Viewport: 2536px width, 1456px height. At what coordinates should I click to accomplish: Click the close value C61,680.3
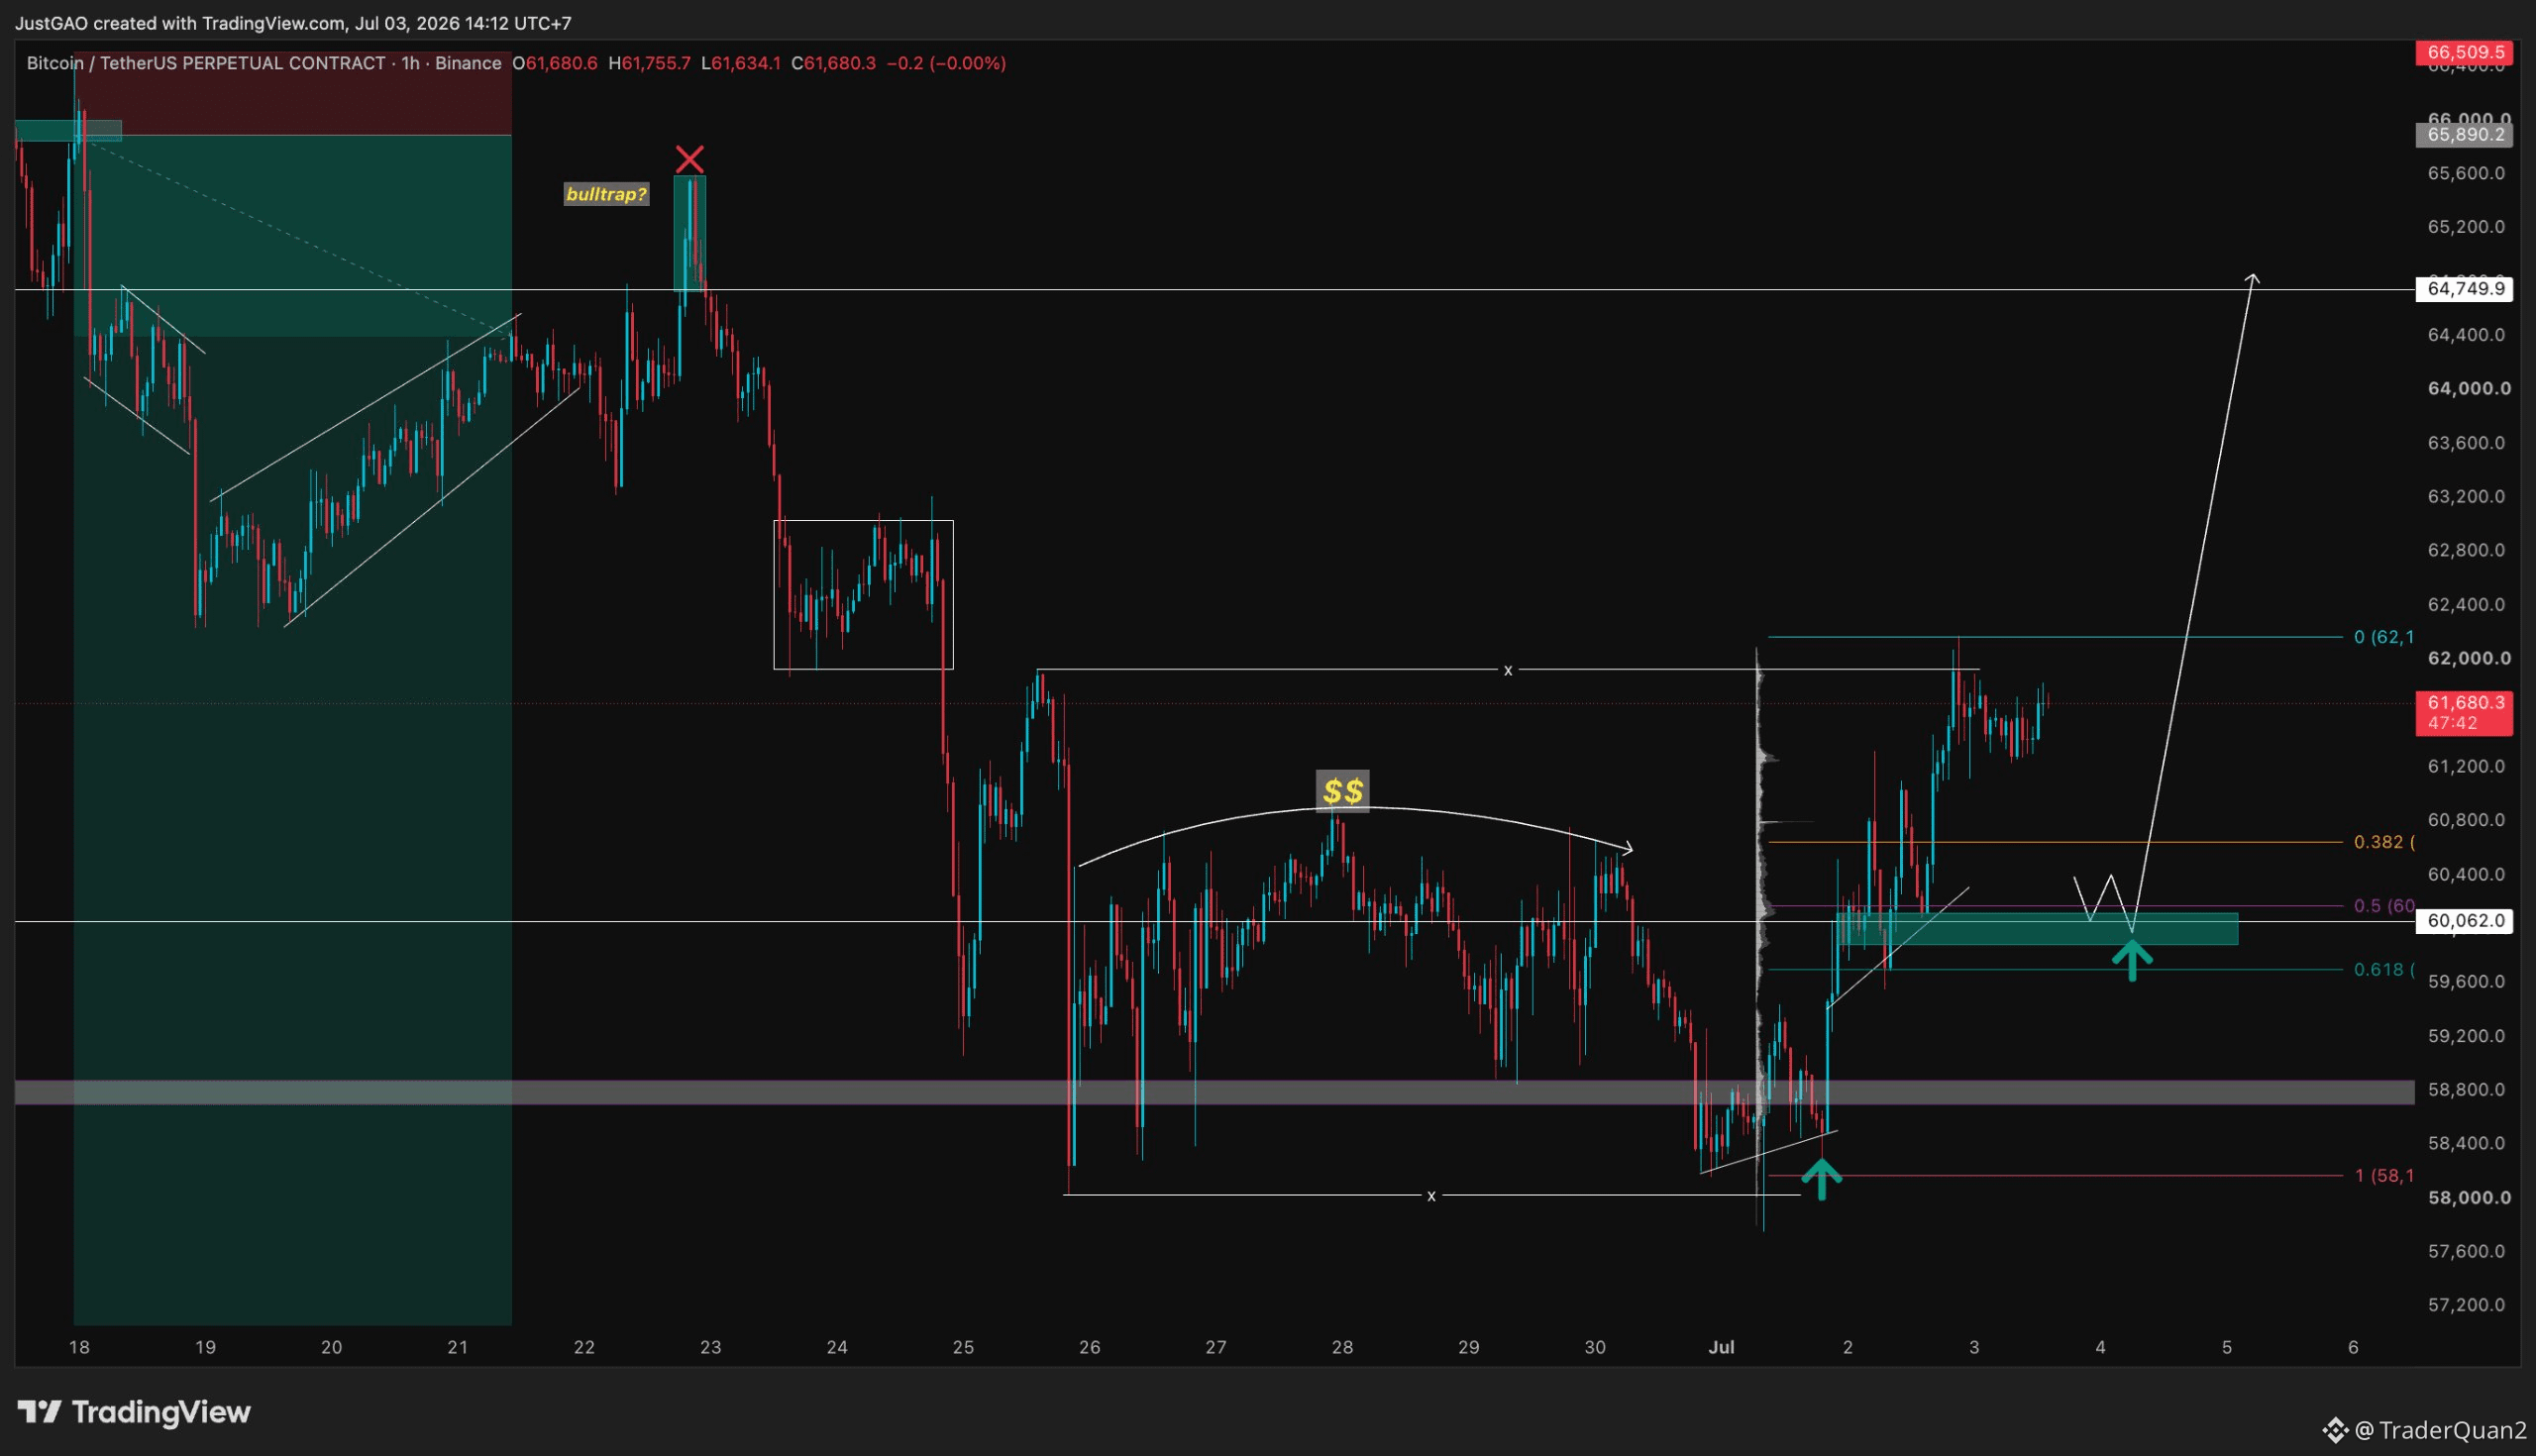point(833,63)
